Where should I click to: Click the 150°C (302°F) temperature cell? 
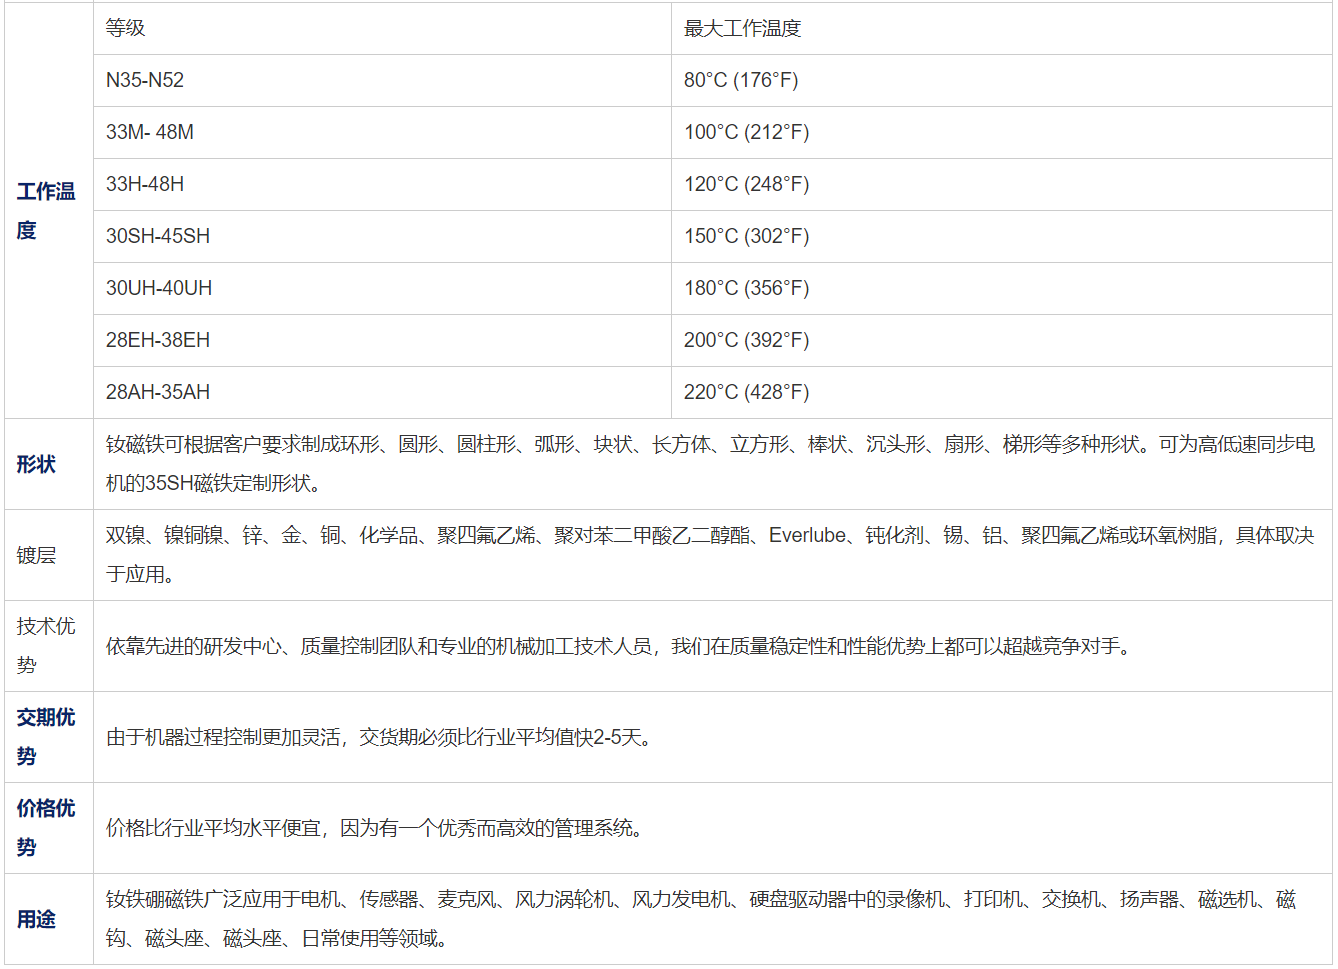746,237
